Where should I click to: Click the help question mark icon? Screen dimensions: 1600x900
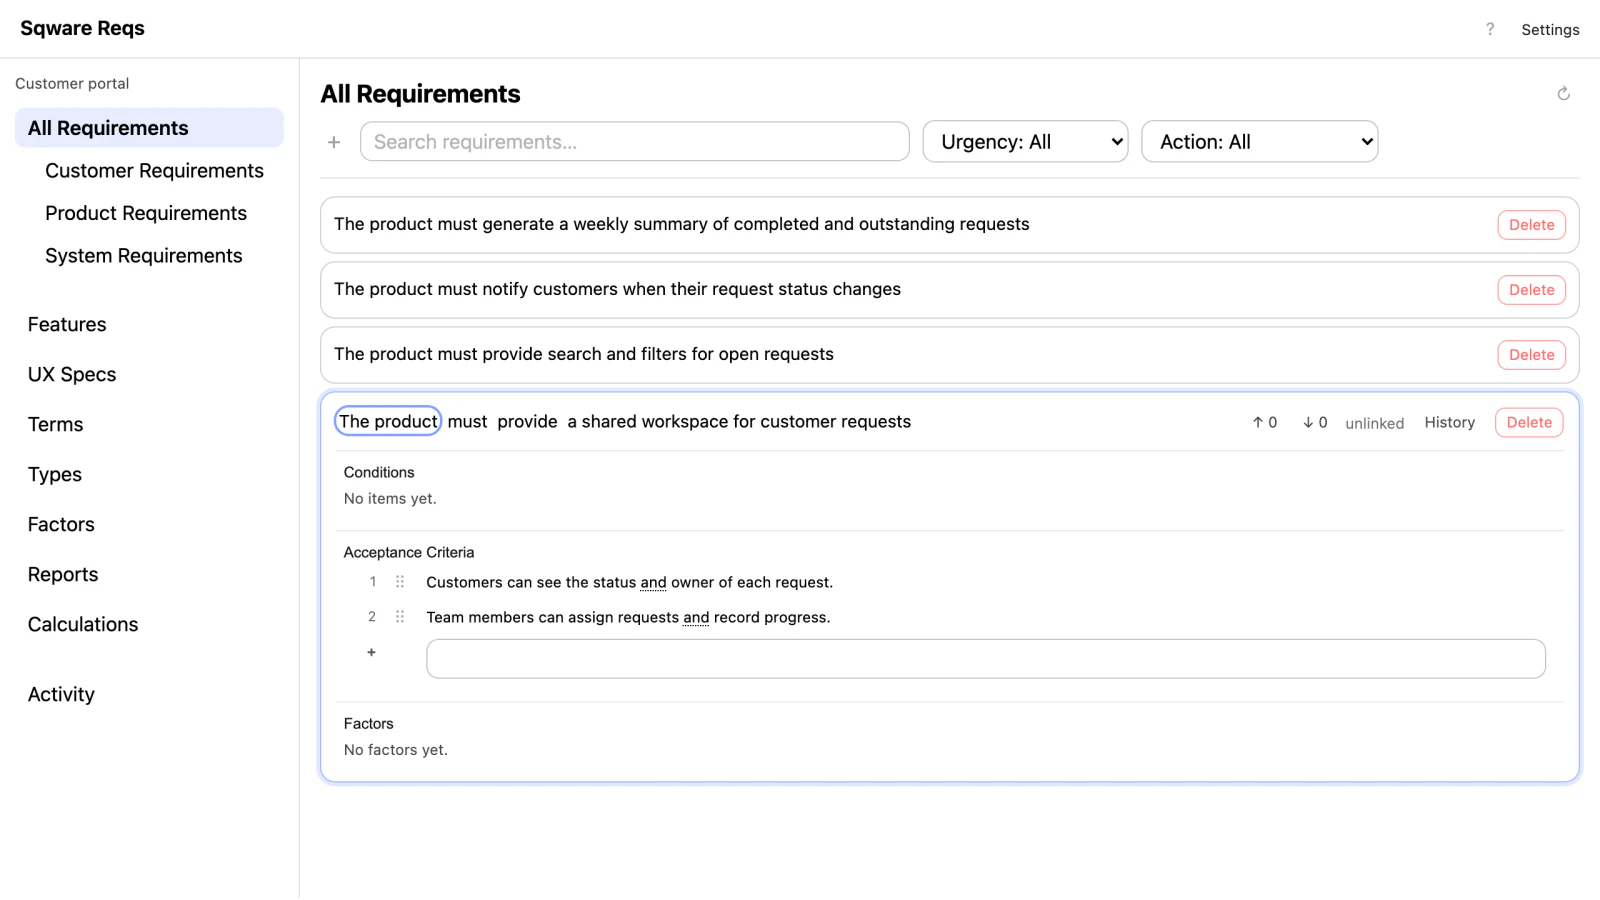point(1490,29)
